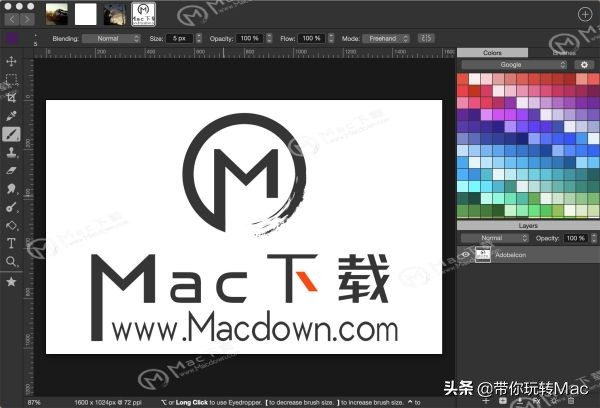Add a new layer with plus icon
600x408 pixels.
(x=486, y=401)
